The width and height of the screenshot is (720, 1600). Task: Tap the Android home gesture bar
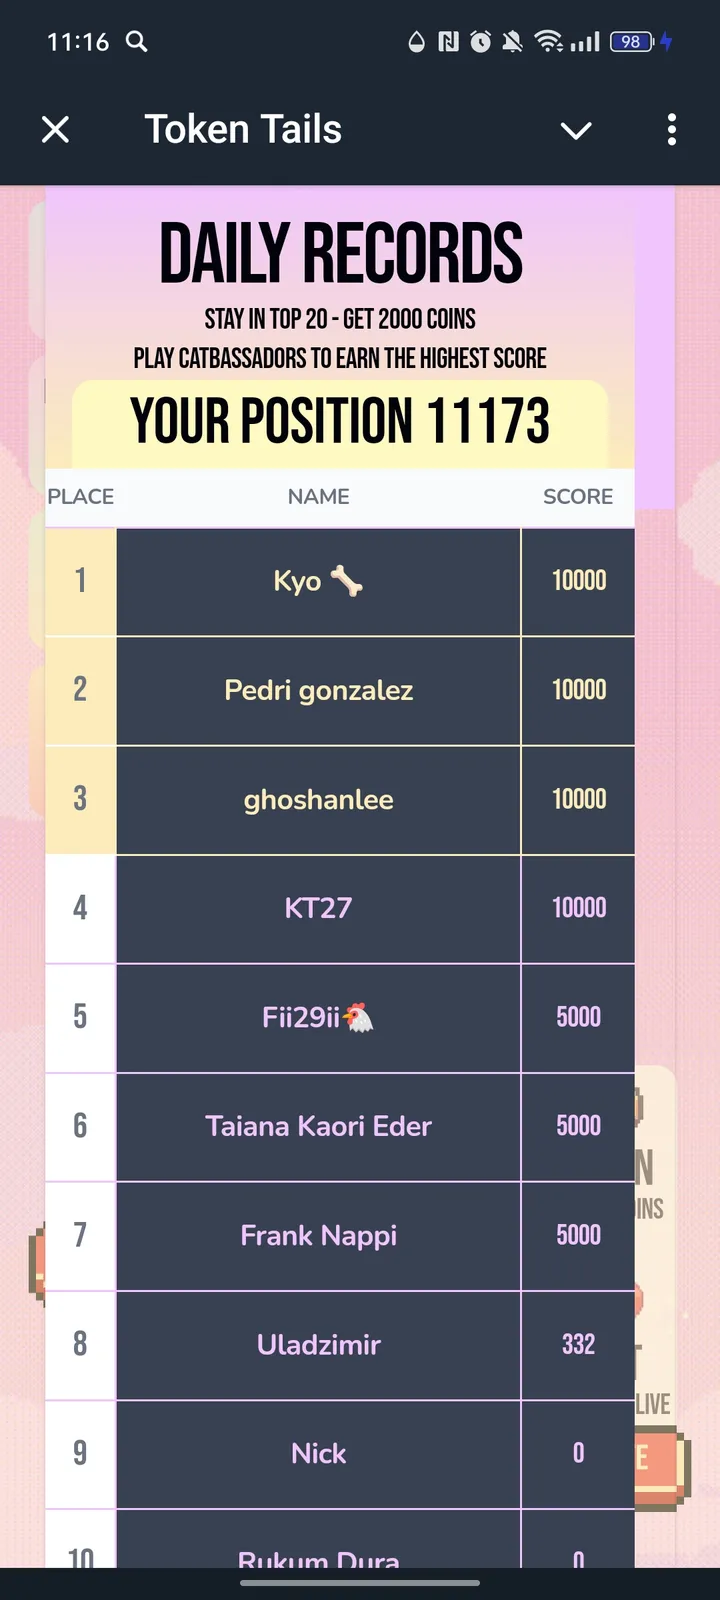[x=360, y=1583]
